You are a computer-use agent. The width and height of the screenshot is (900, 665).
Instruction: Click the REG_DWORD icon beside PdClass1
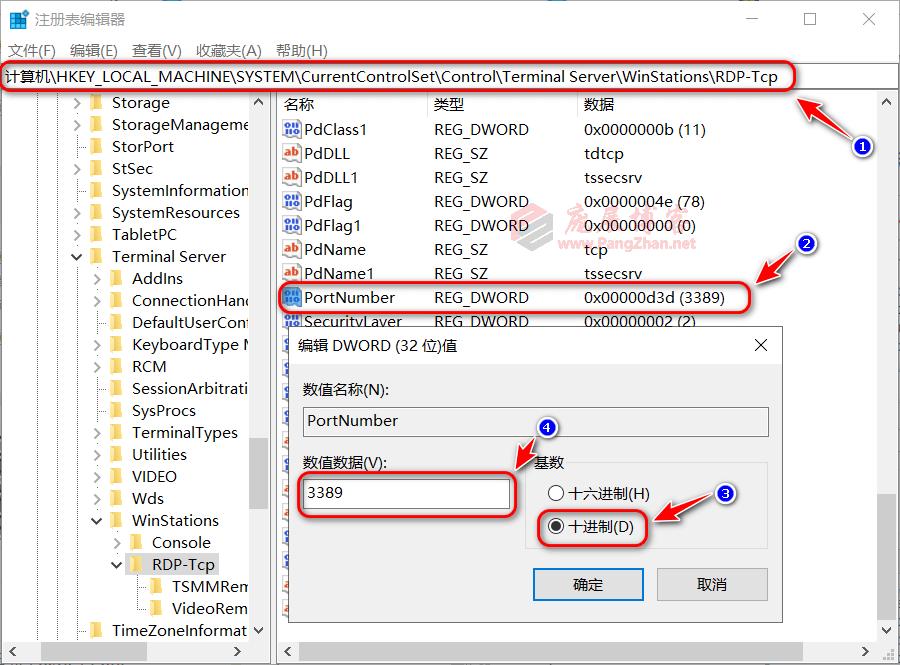point(292,129)
